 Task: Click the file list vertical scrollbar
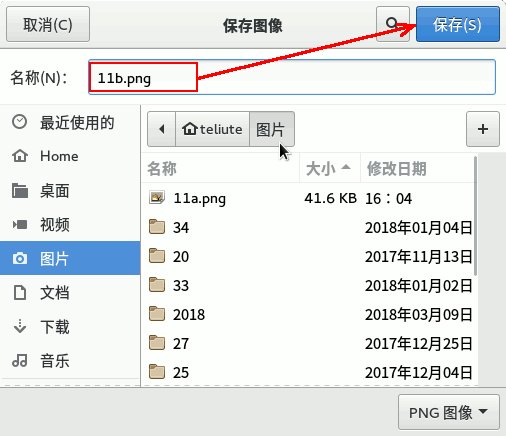475,216
